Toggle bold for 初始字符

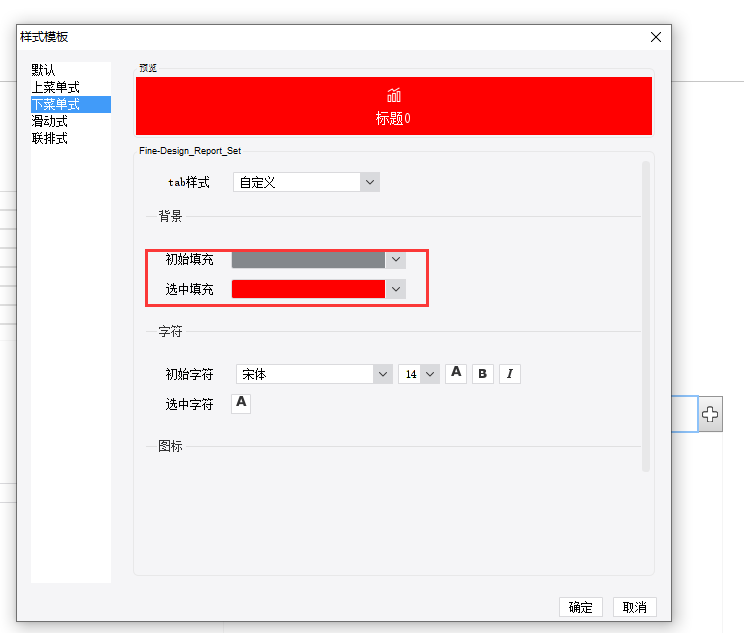pyautogui.click(x=483, y=373)
